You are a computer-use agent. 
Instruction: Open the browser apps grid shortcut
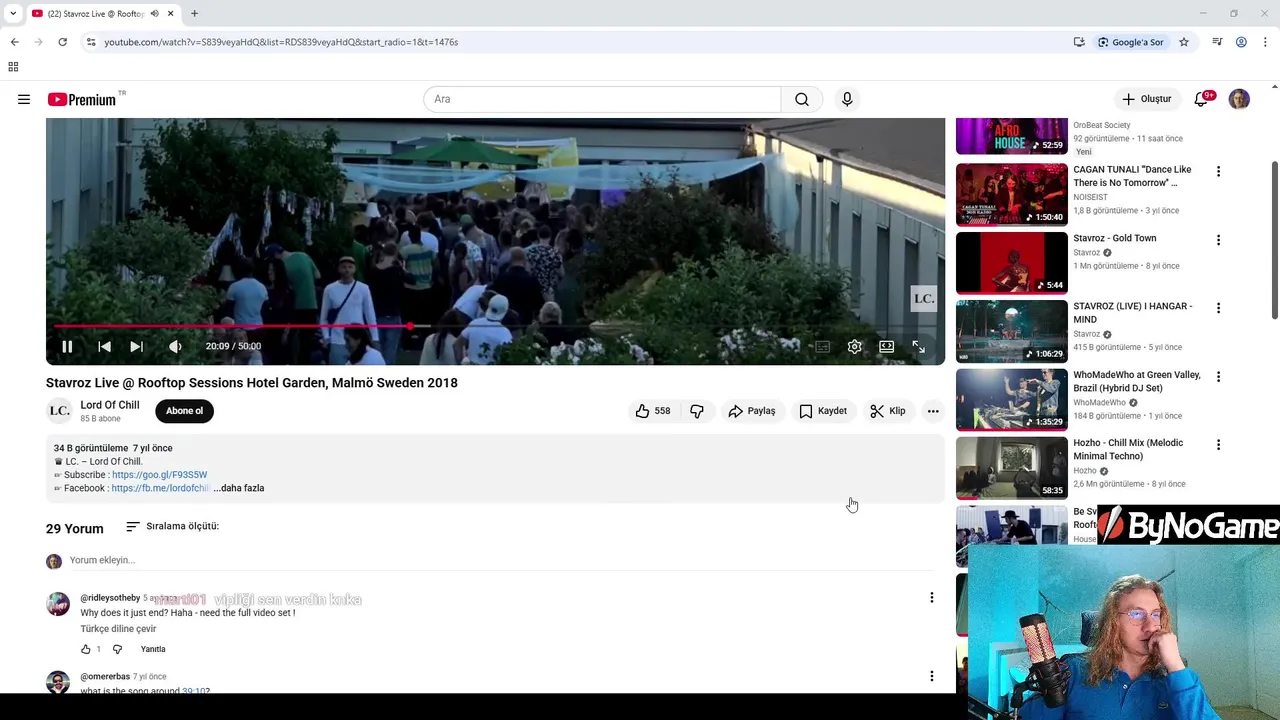13,67
